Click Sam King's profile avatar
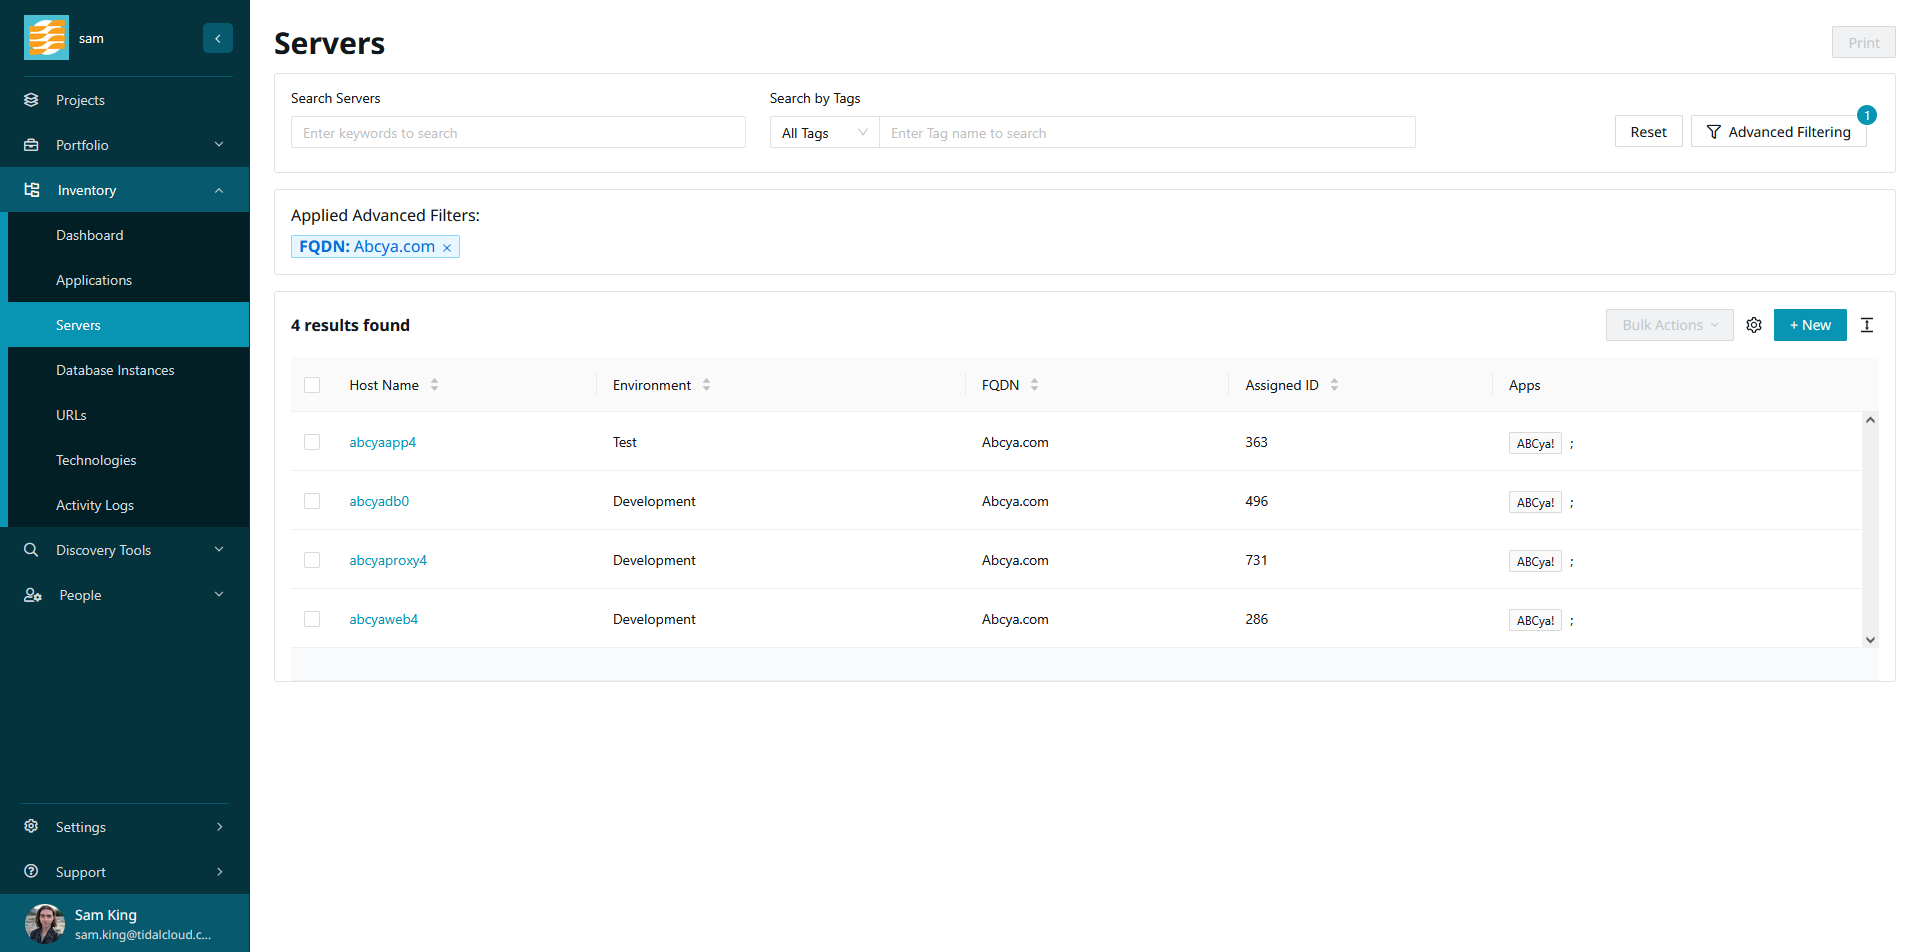 click(x=44, y=923)
